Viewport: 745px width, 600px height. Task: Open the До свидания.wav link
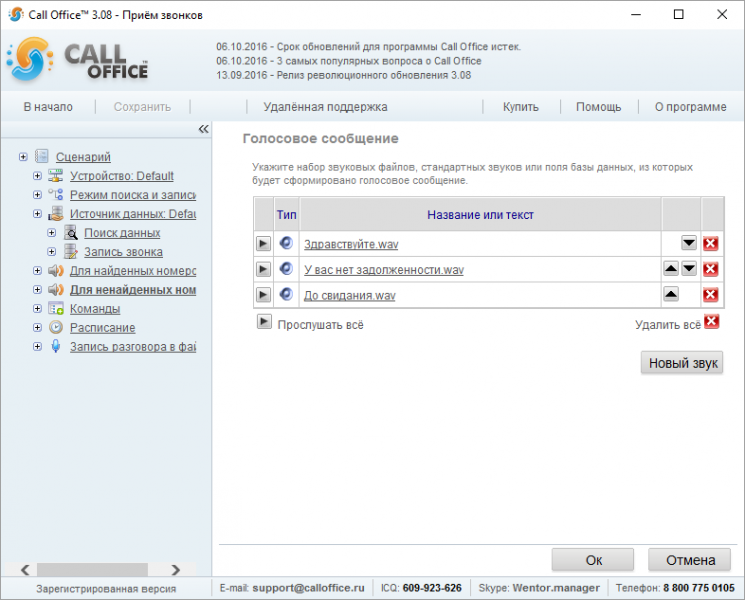point(350,295)
